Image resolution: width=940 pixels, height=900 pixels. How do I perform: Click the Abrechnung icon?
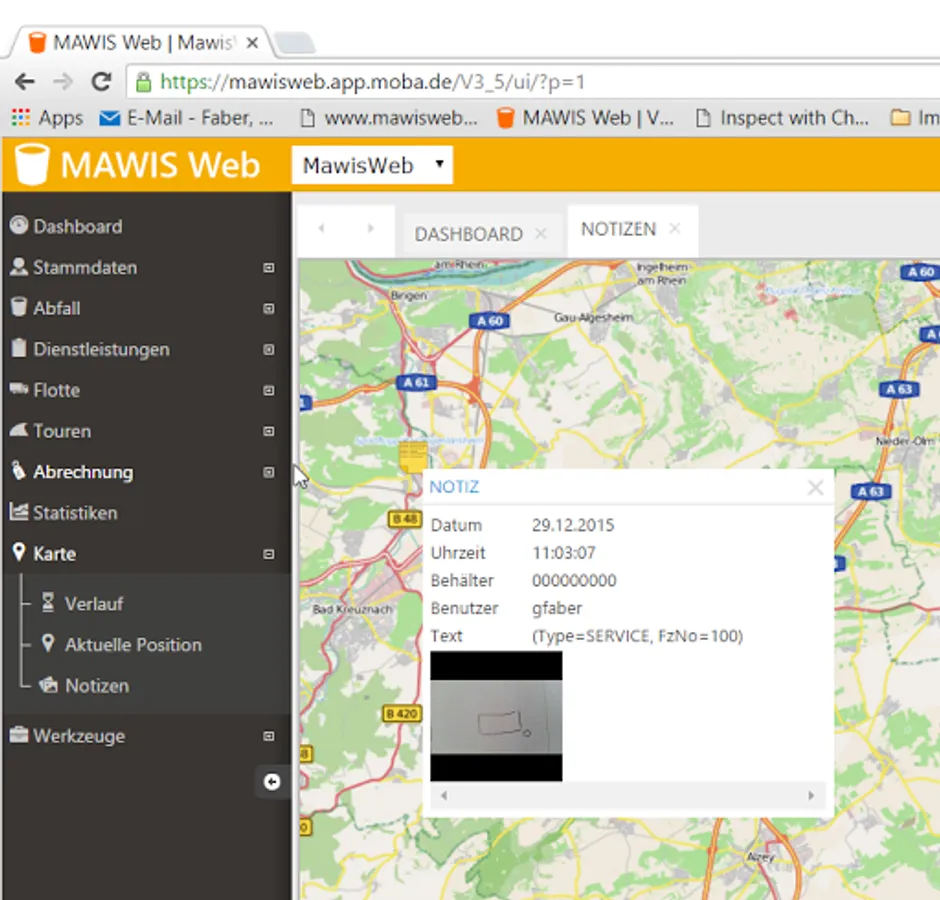19,471
